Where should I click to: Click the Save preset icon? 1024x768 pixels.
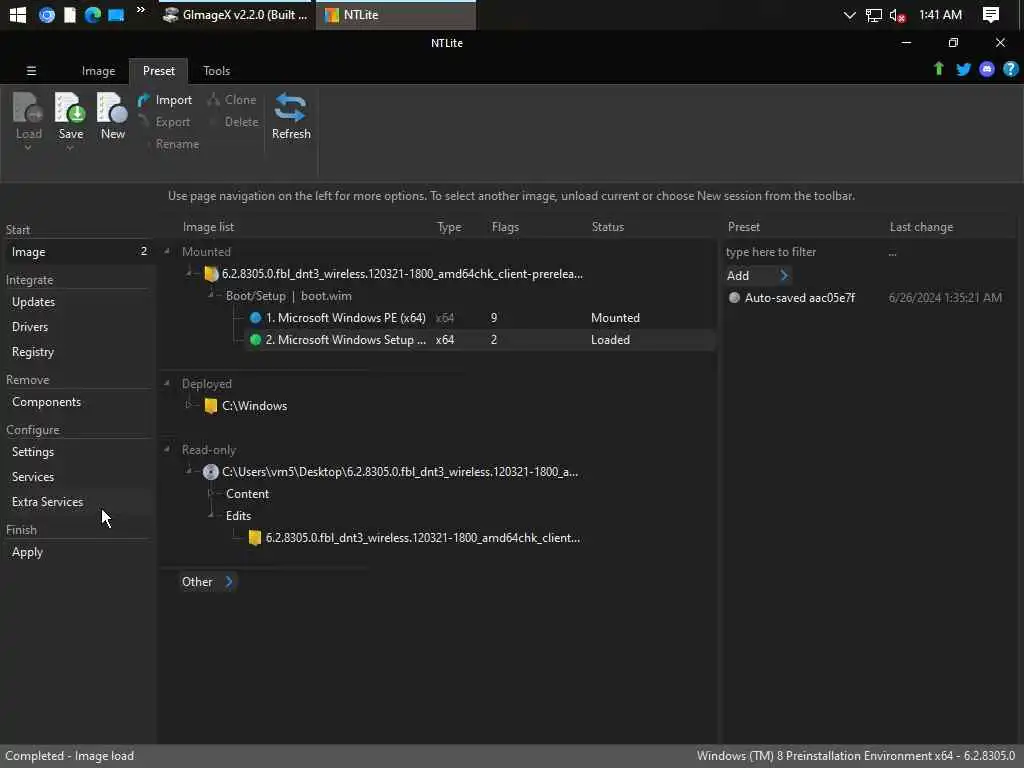pos(70,108)
